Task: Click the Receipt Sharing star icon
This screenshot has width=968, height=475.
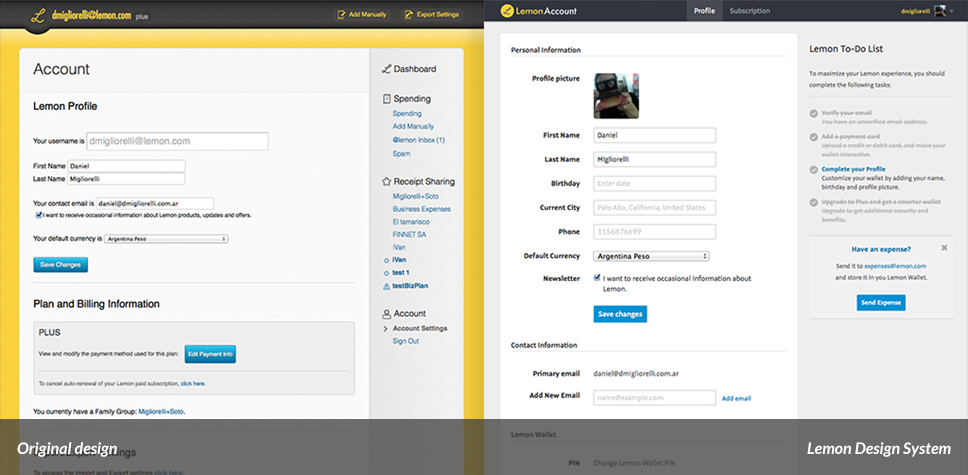Action: pos(386,182)
